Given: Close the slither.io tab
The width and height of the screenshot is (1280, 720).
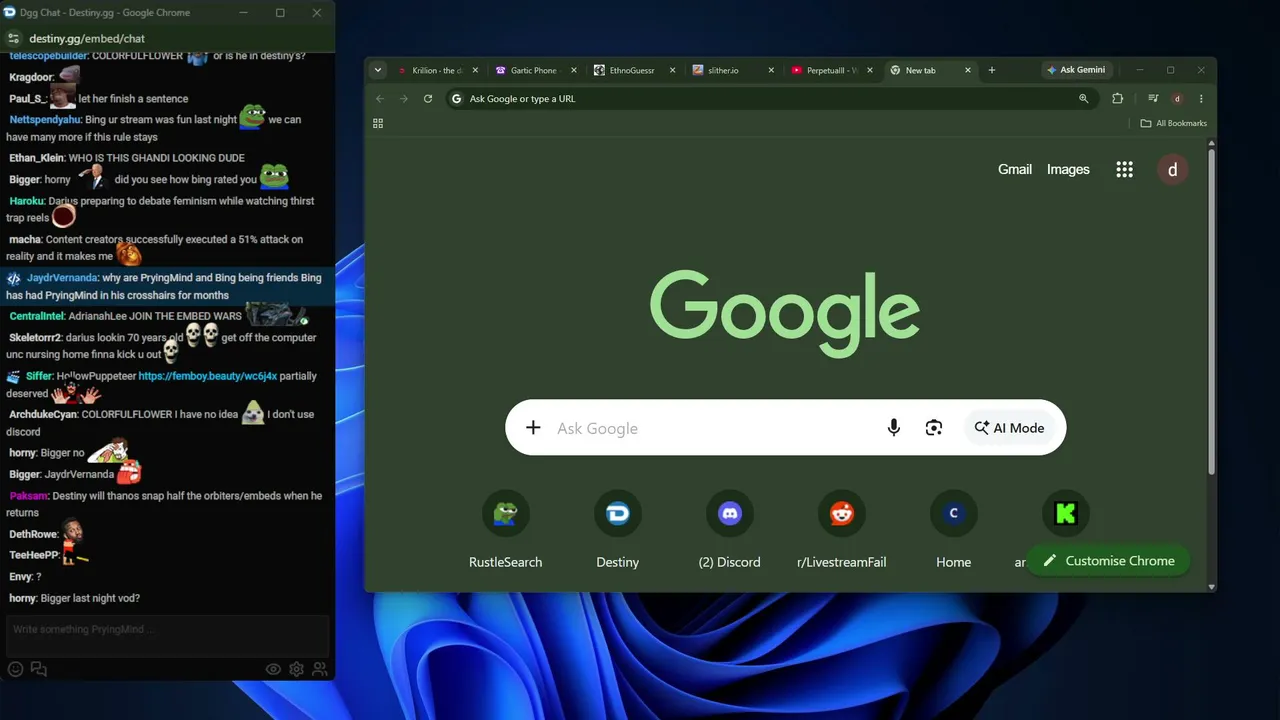Looking at the screenshot, I should pyautogui.click(x=771, y=70).
